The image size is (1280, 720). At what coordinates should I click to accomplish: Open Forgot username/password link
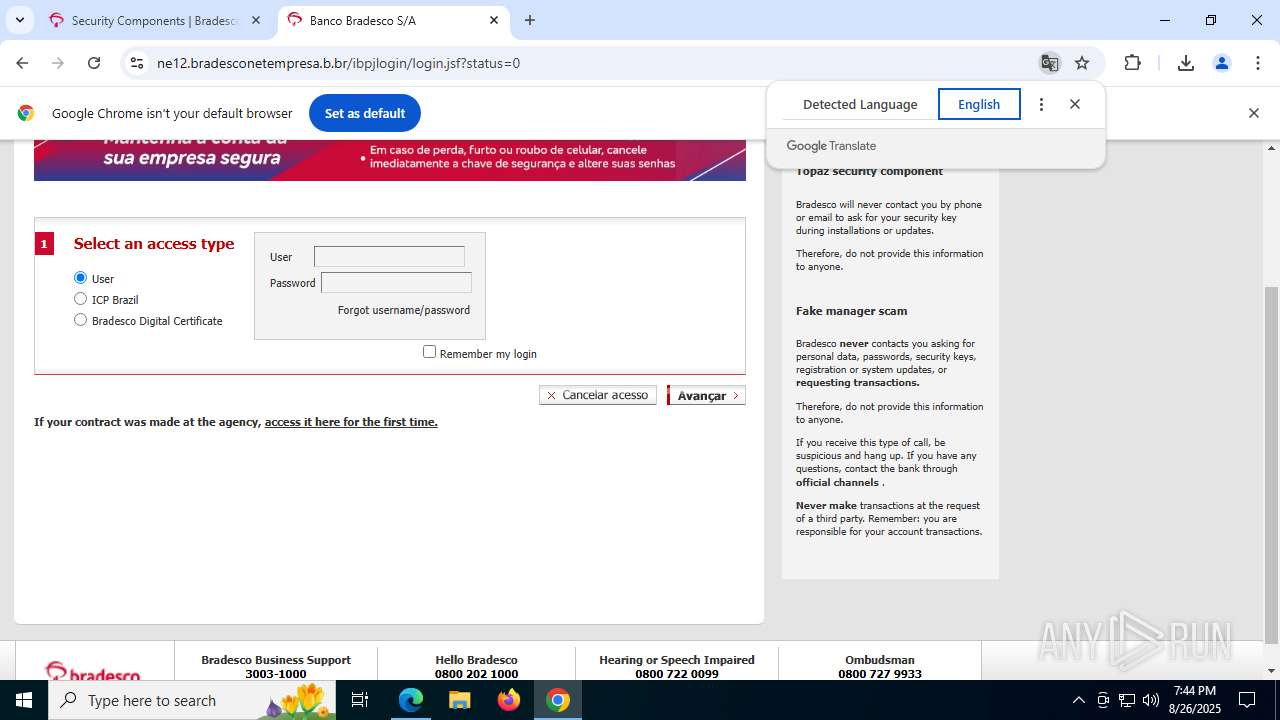[x=404, y=310]
